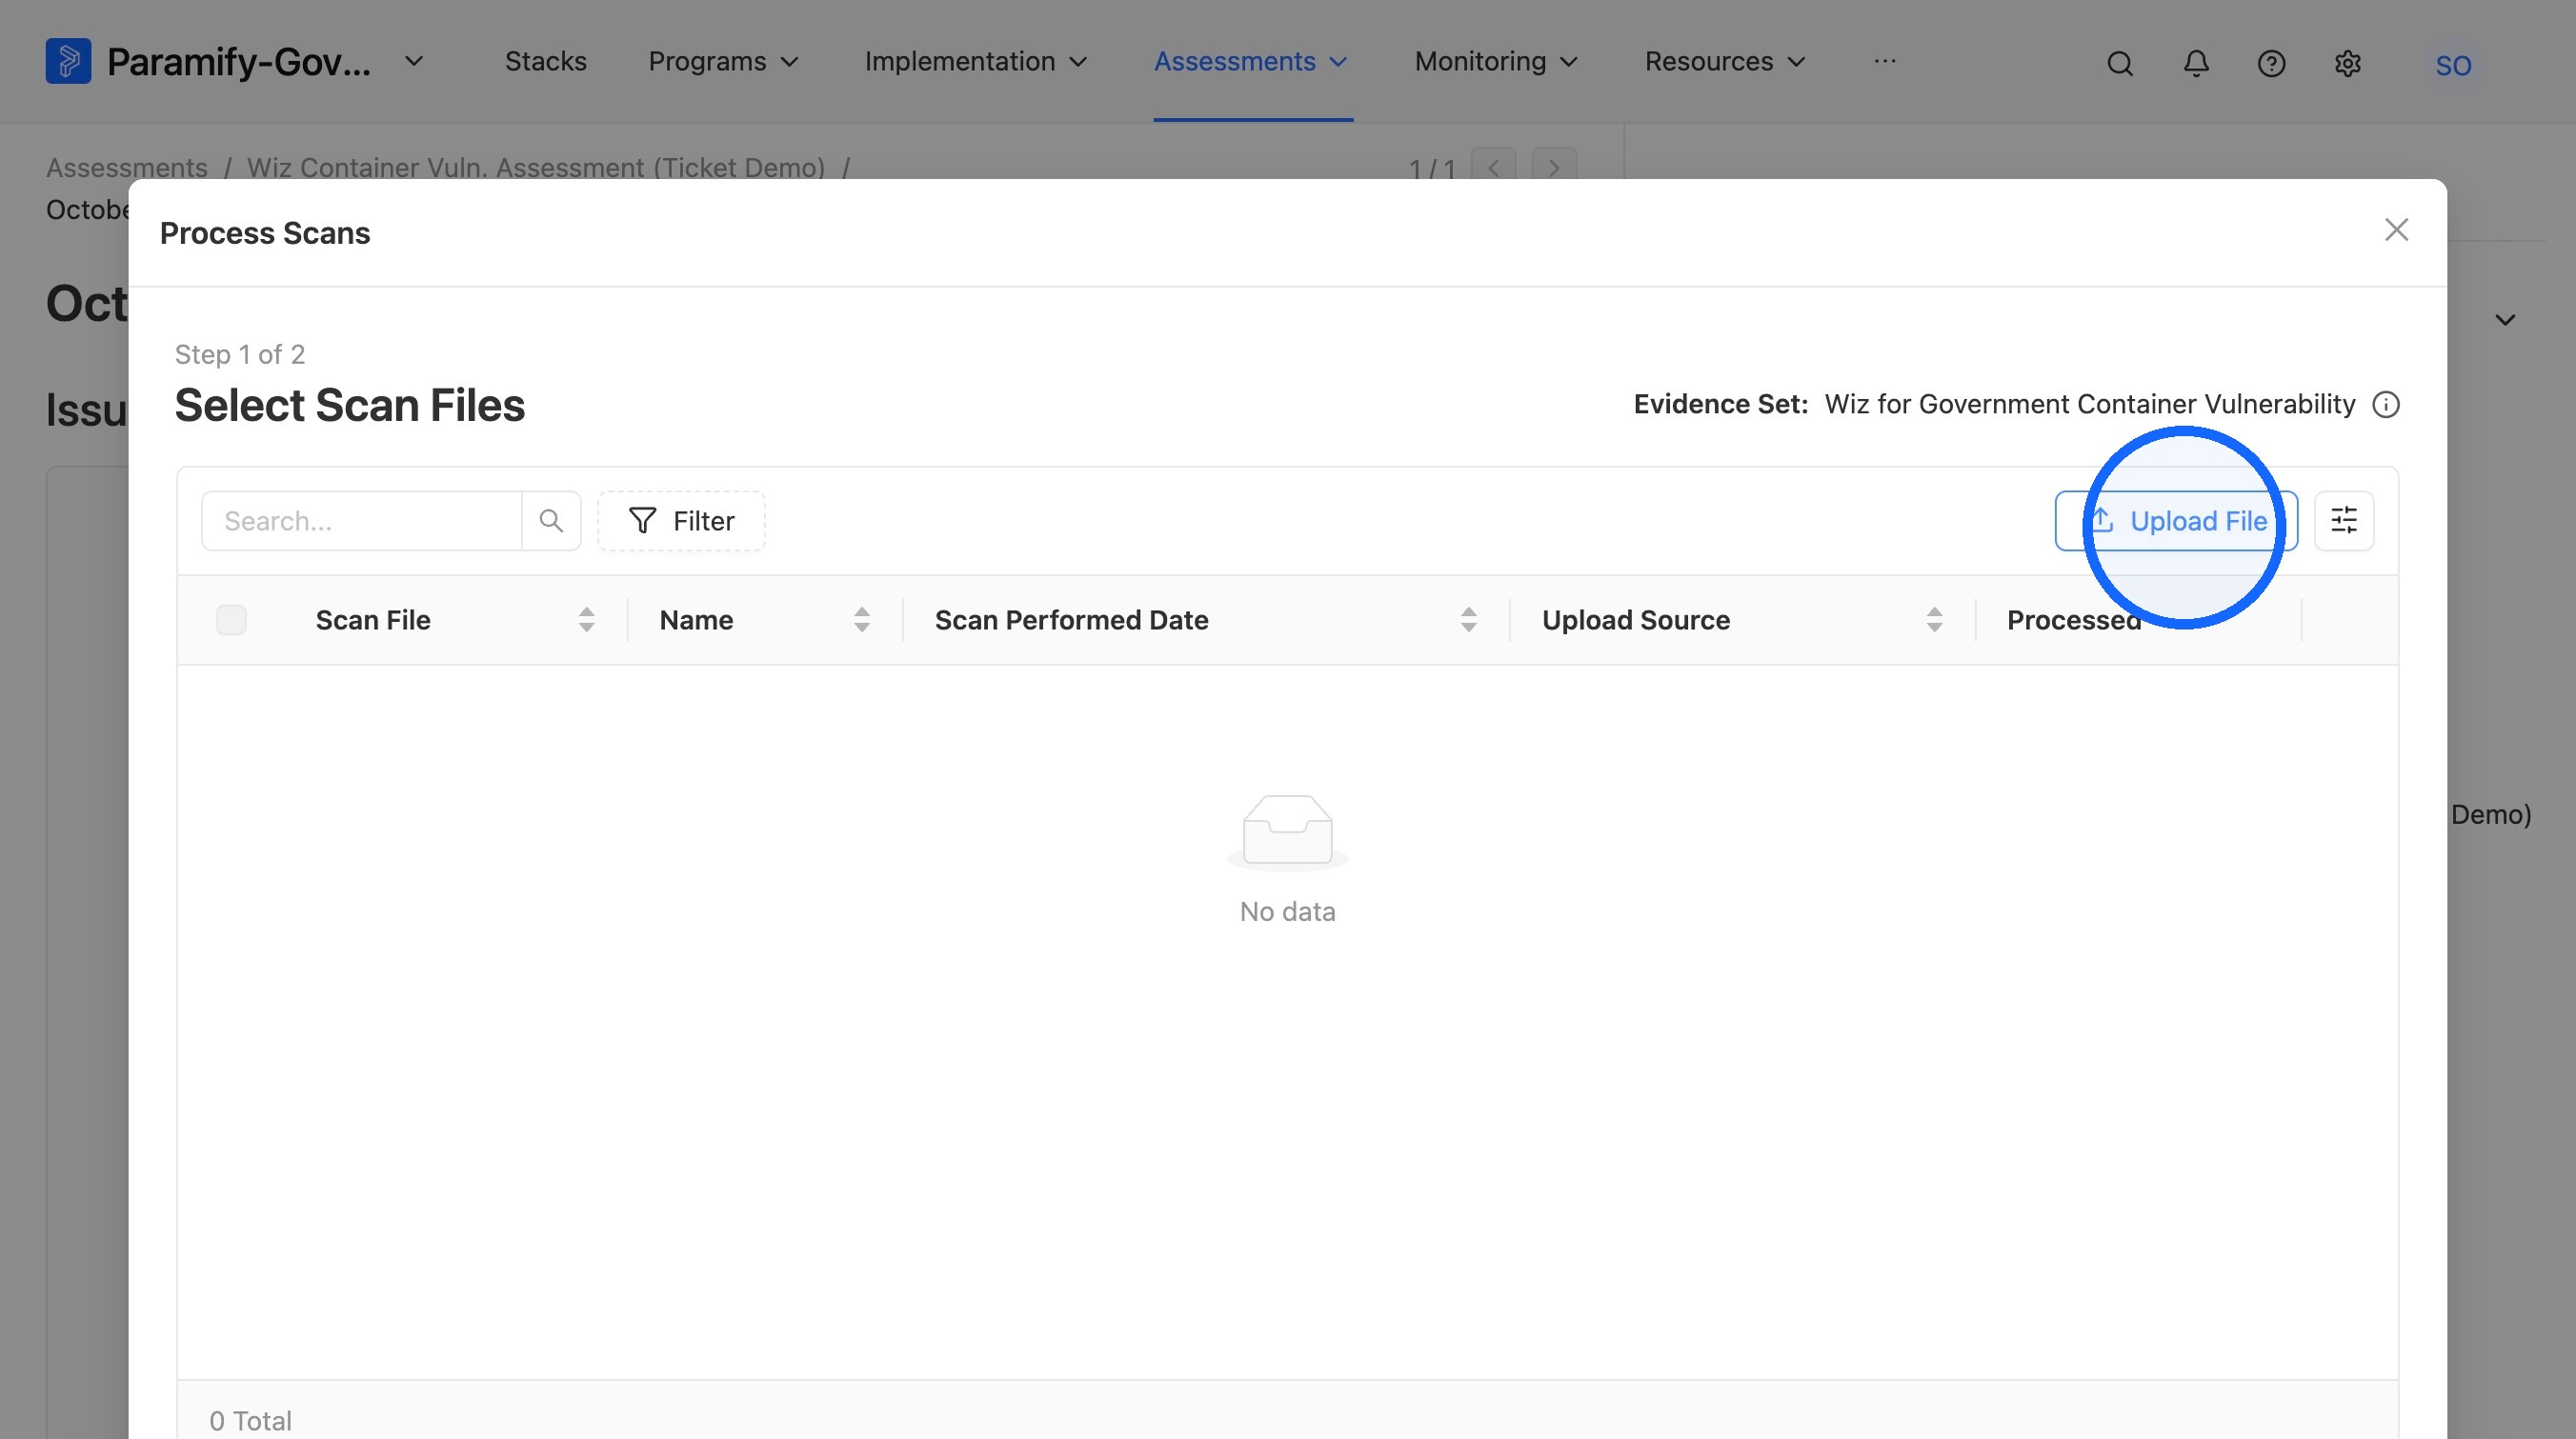Open the global search magnifier icon
This screenshot has width=2576, height=1439.
click(2120, 64)
